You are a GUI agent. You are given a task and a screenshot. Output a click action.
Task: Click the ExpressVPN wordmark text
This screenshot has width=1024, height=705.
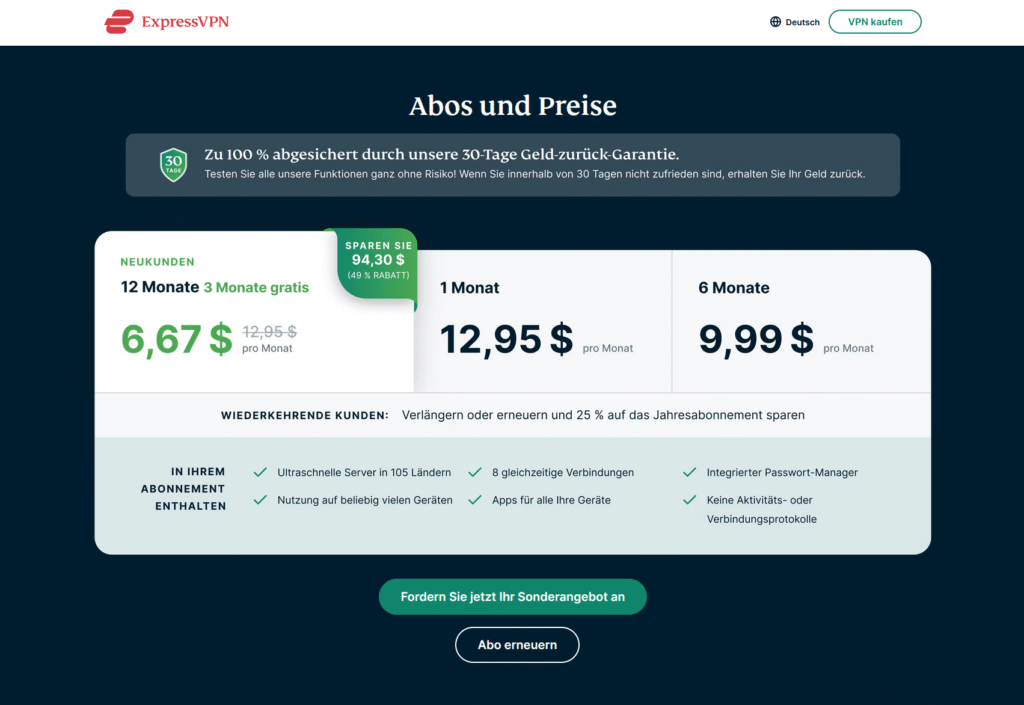(x=185, y=22)
